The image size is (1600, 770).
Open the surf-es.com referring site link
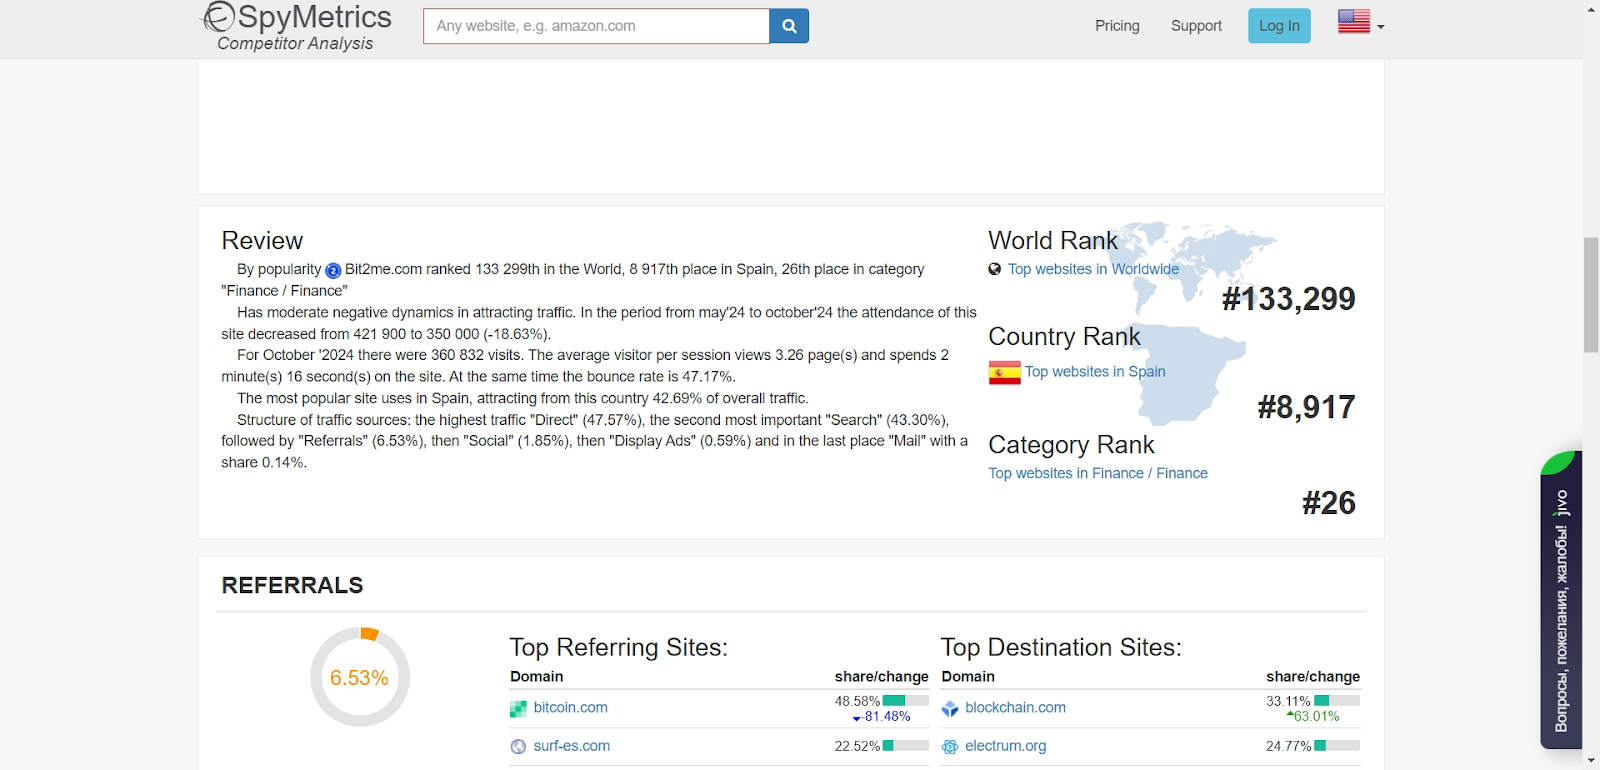(572, 746)
